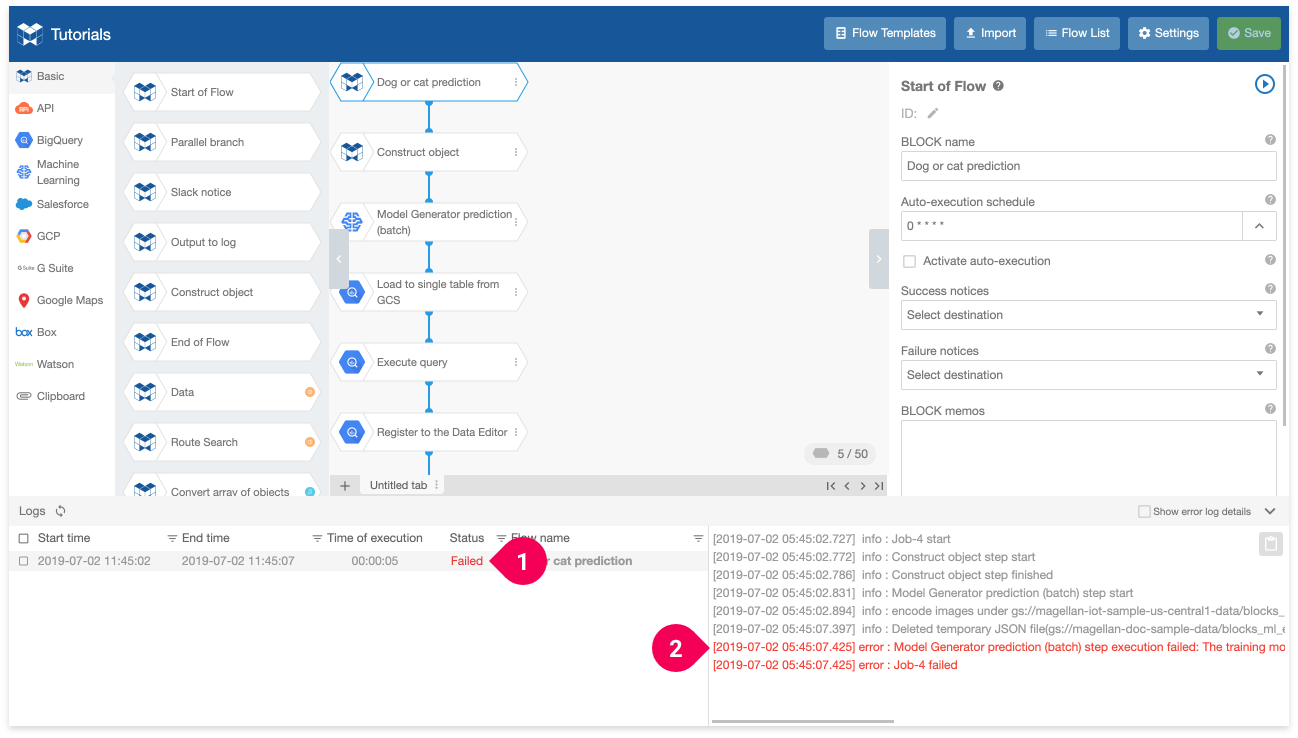Click the Auto-execution schedule field
This screenshot has width=1298, height=738.
tap(1071, 226)
